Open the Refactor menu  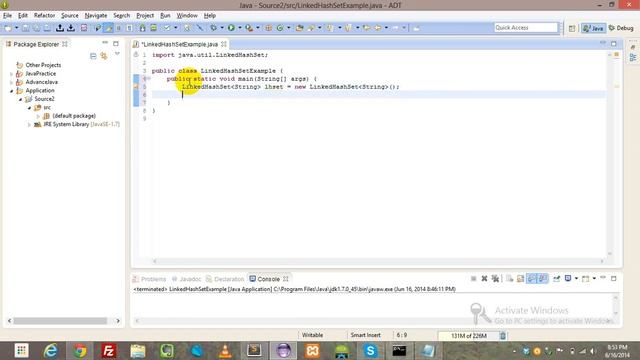[x=44, y=16]
